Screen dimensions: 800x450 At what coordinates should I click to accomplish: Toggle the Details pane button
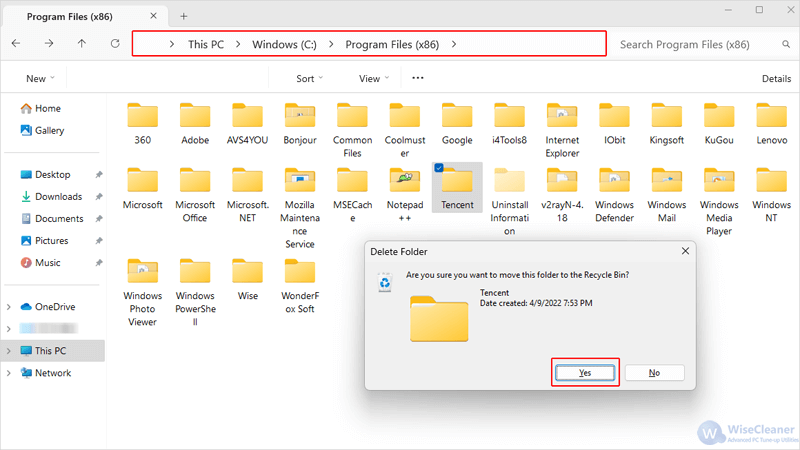click(776, 79)
